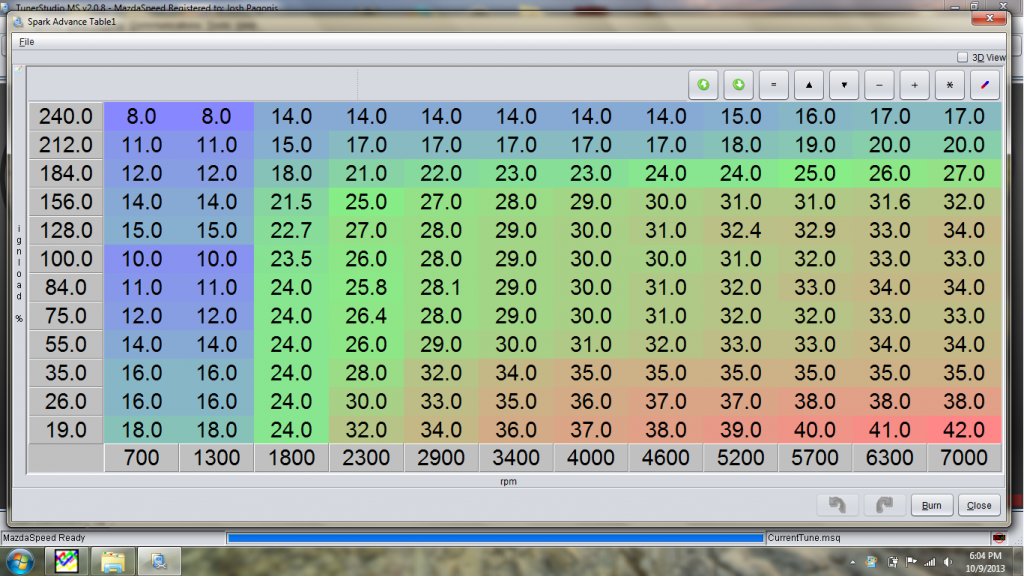Click the import table green down-arrow icon

tap(738, 85)
